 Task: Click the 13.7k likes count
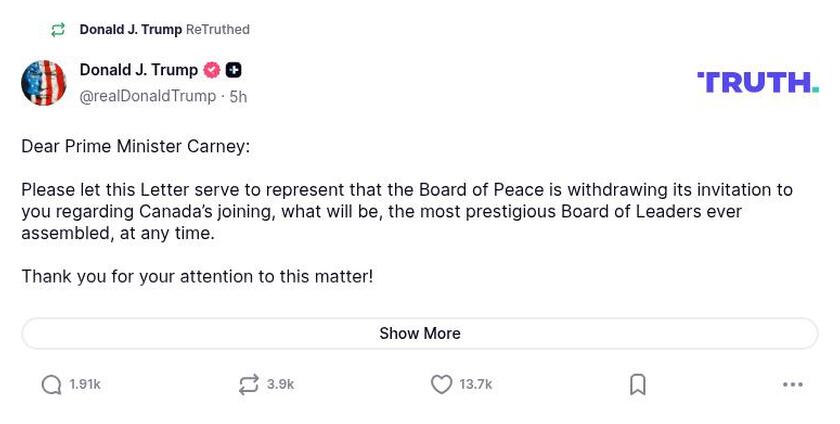click(476, 385)
